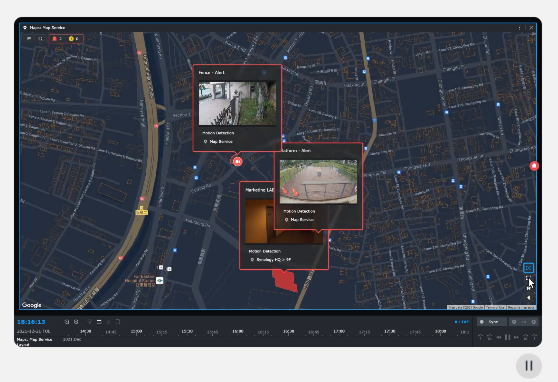Click Motion Detection text in top-left alert popup
The width and height of the screenshot is (558, 382).
click(218, 133)
